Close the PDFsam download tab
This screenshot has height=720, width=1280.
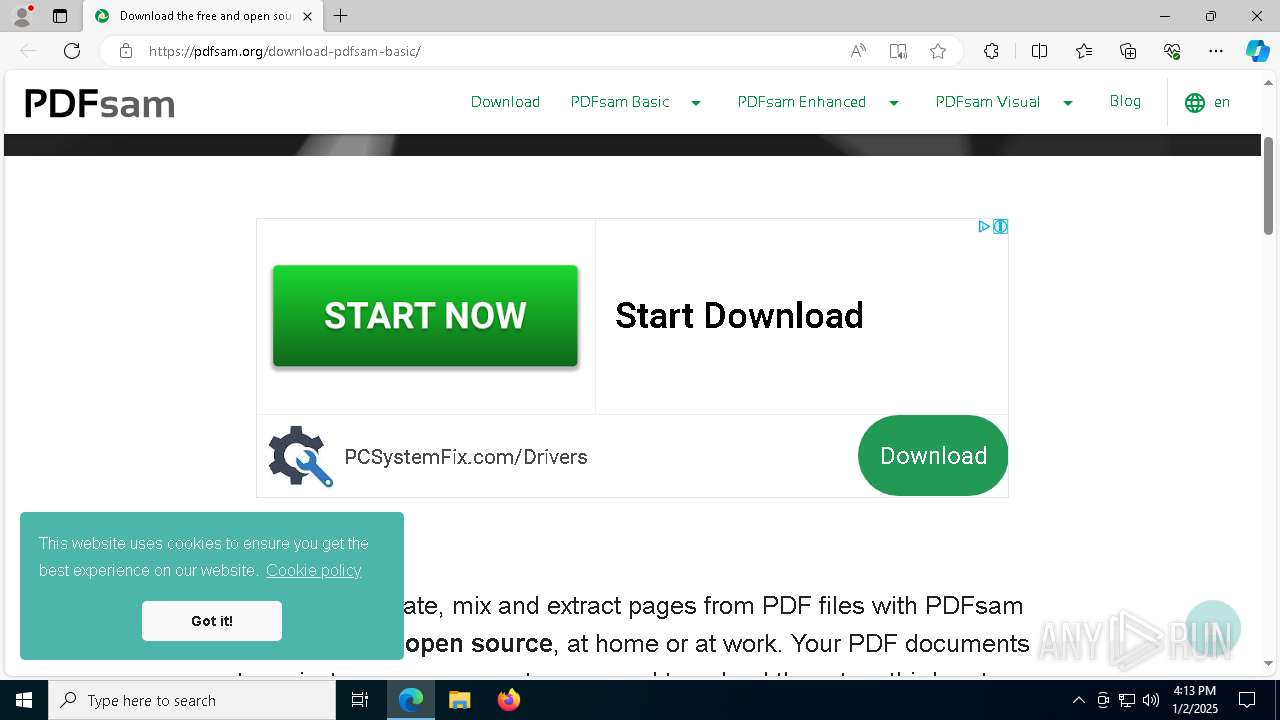coord(307,16)
